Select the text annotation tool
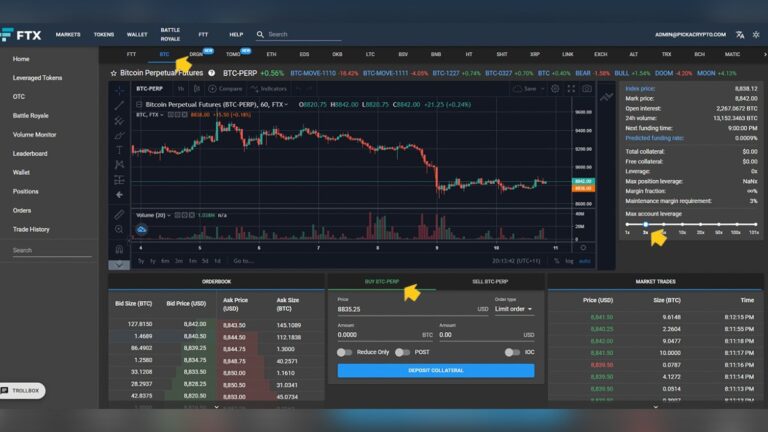This screenshot has width=768, height=432. (x=119, y=150)
